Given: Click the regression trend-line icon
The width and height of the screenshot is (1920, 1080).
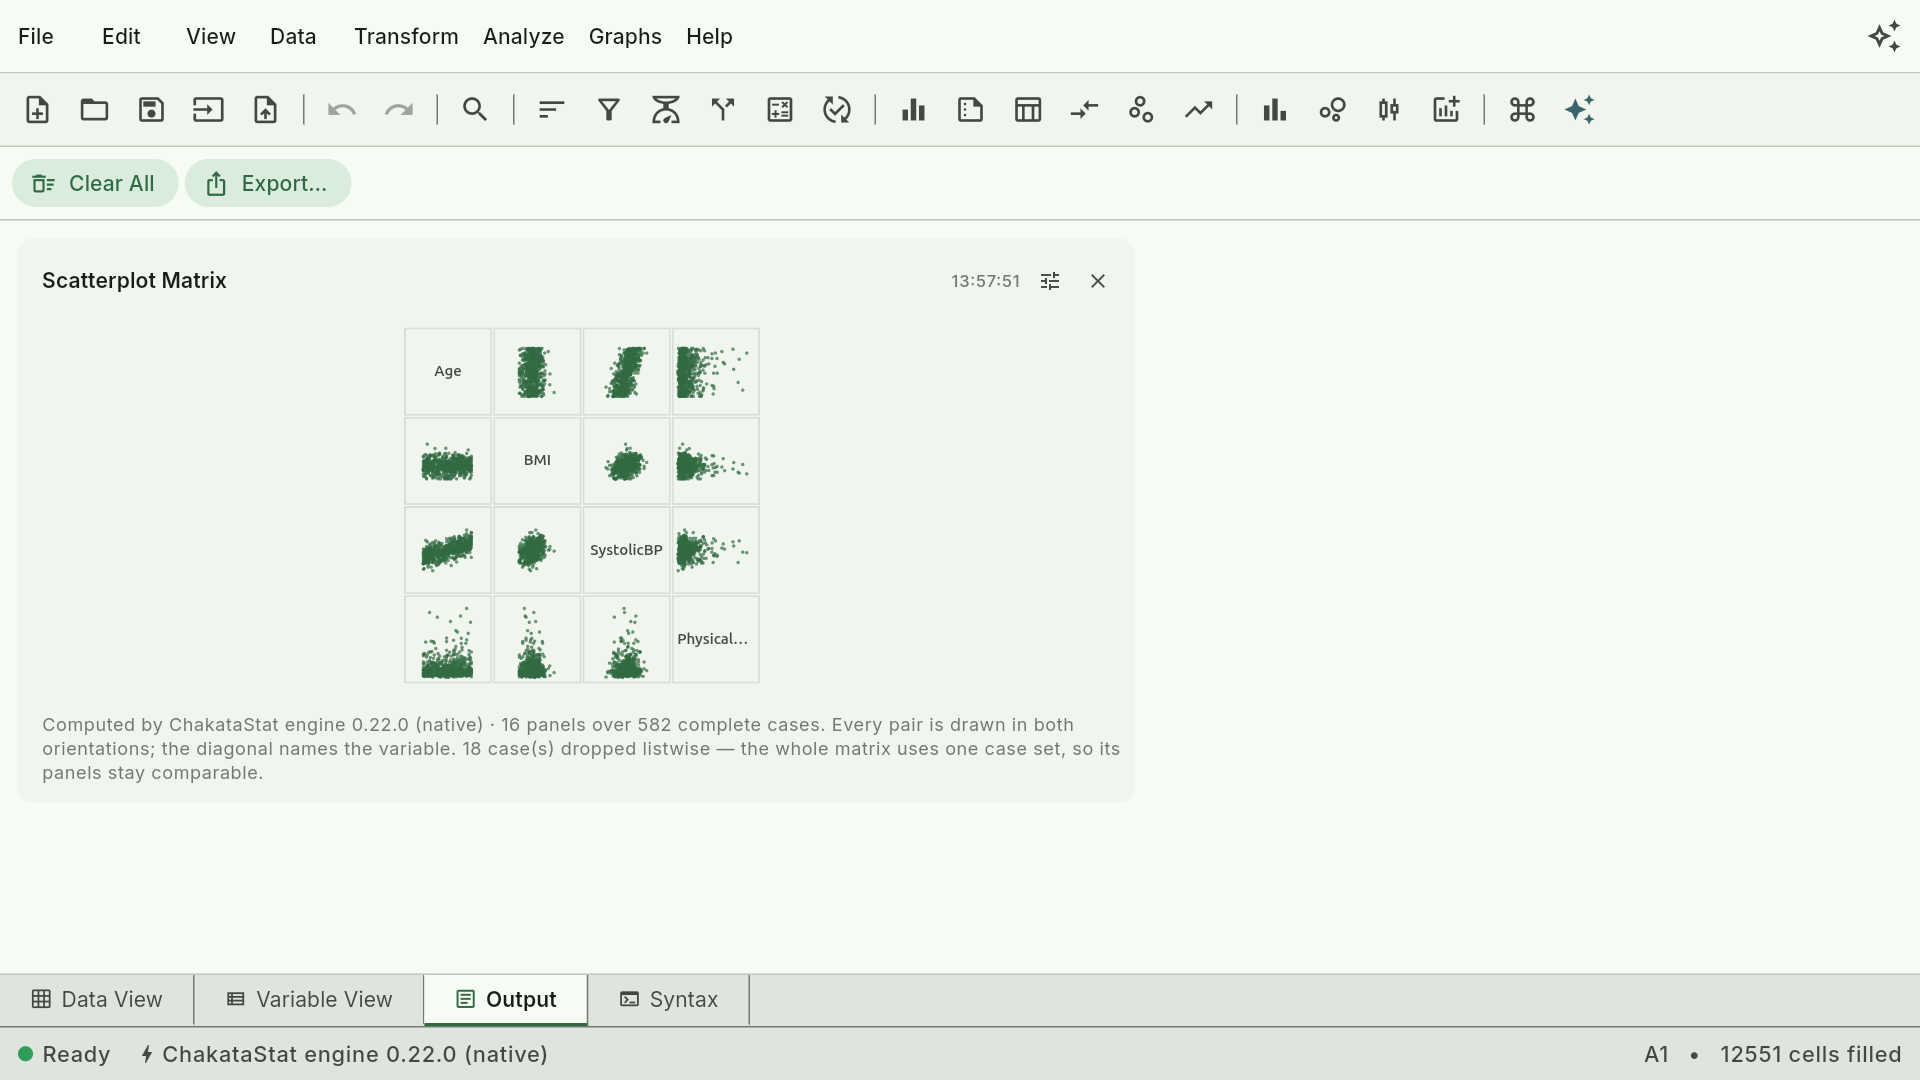Looking at the screenshot, I should pos(1199,110).
